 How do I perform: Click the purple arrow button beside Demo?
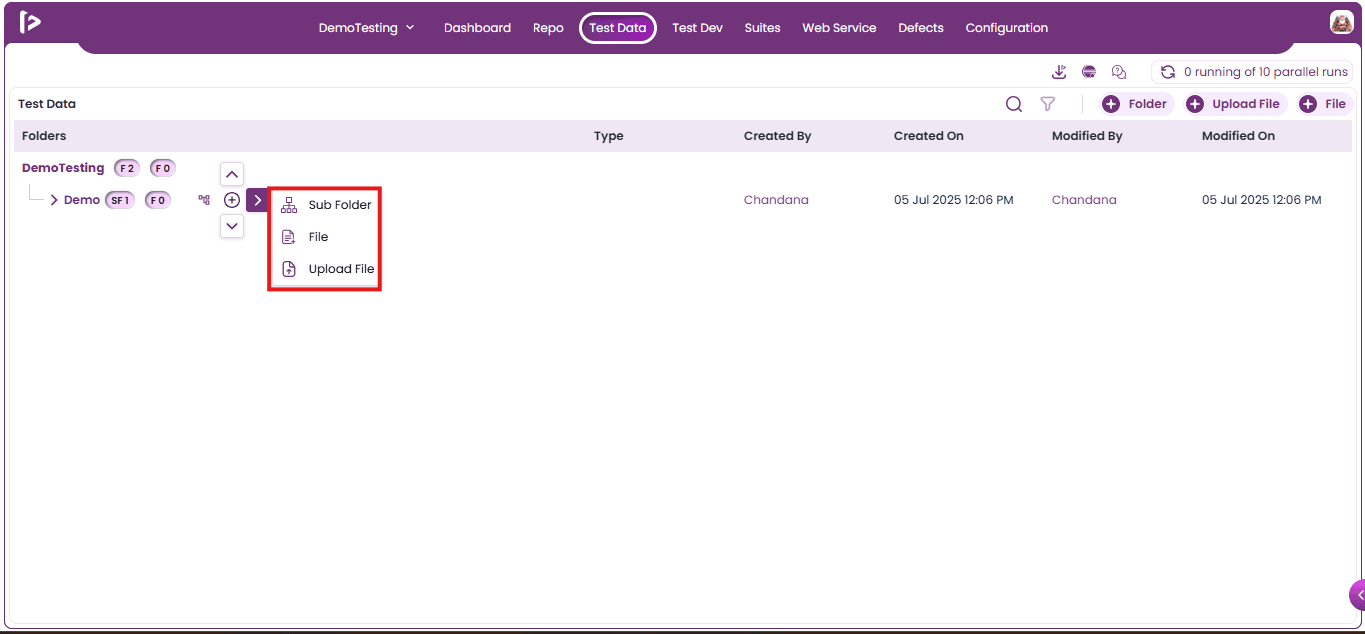tap(257, 200)
